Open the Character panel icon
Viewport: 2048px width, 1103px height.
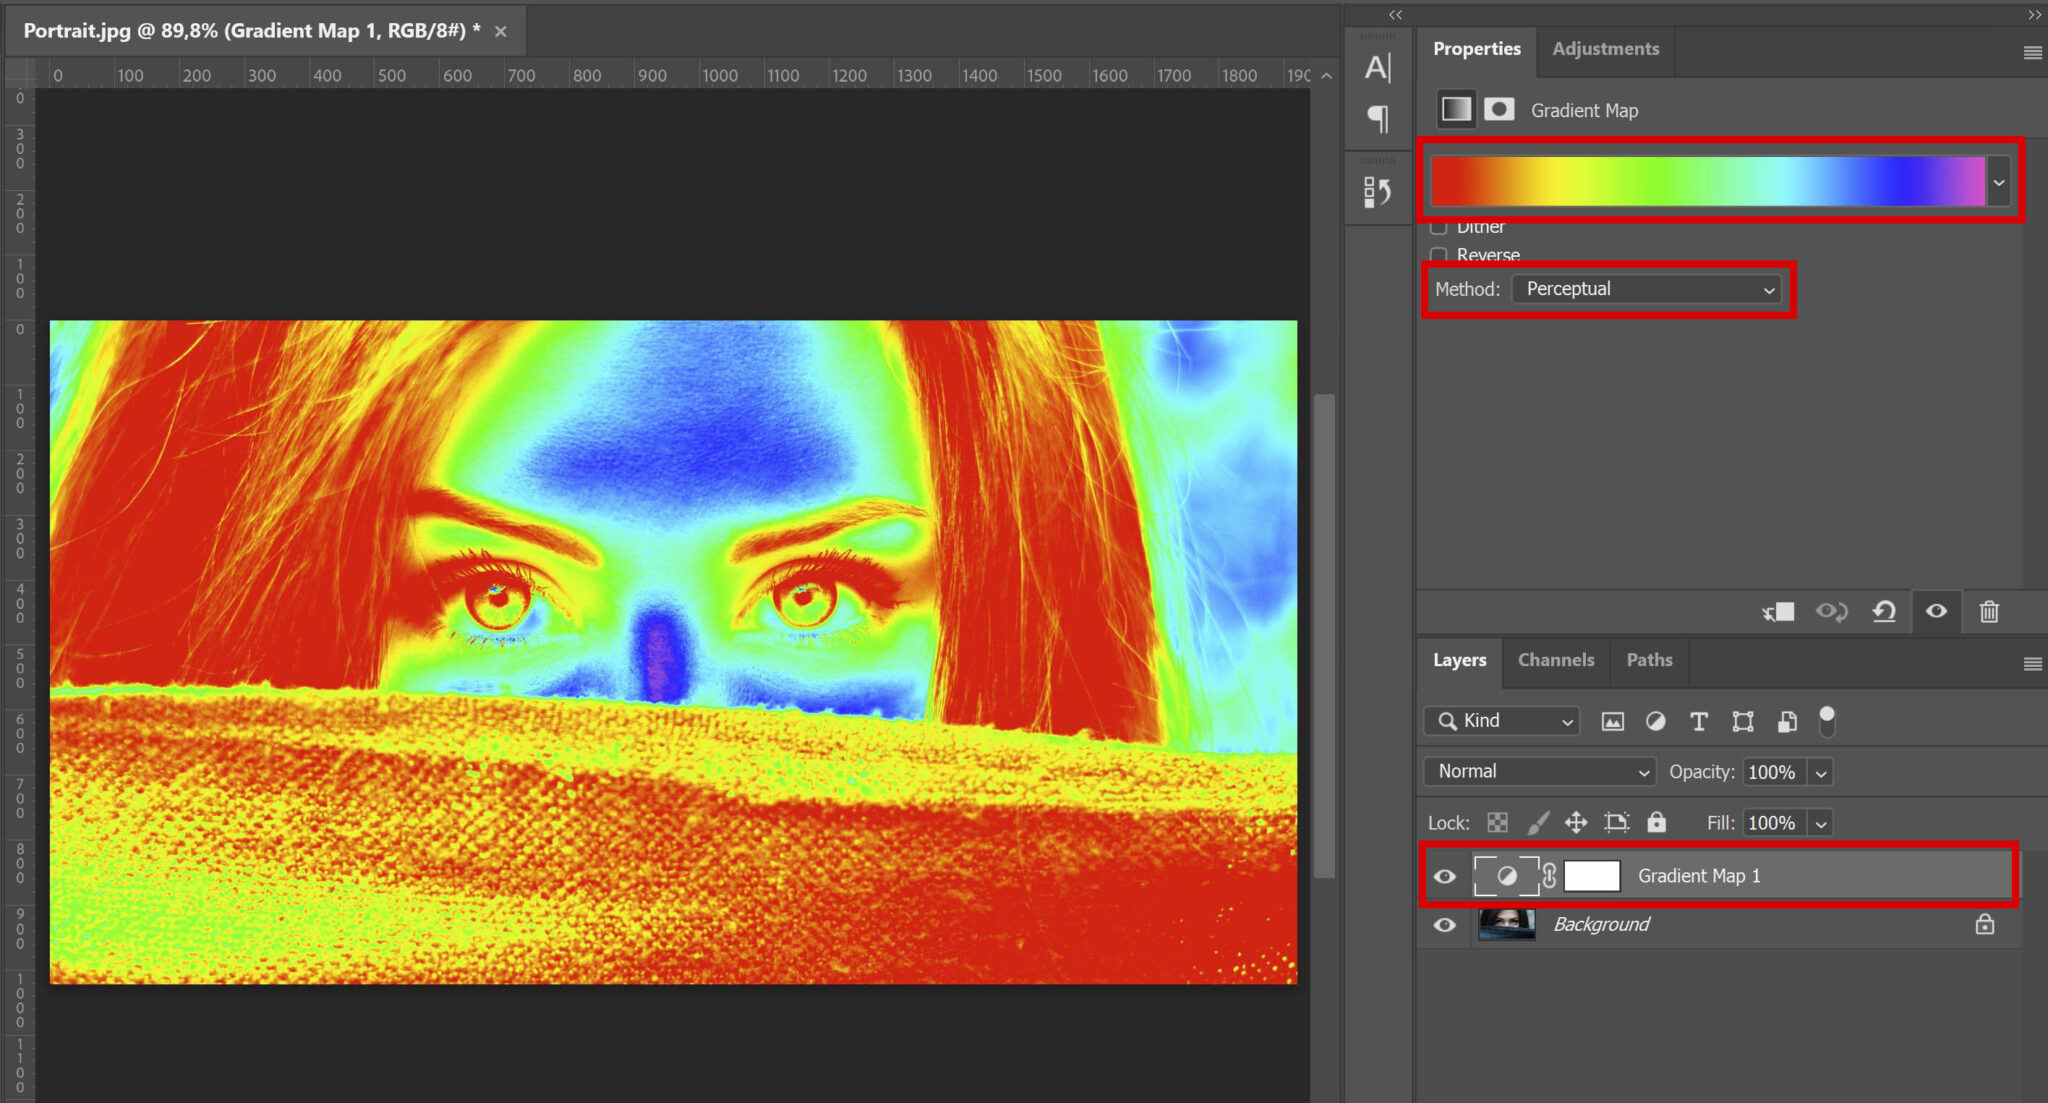(x=1378, y=66)
